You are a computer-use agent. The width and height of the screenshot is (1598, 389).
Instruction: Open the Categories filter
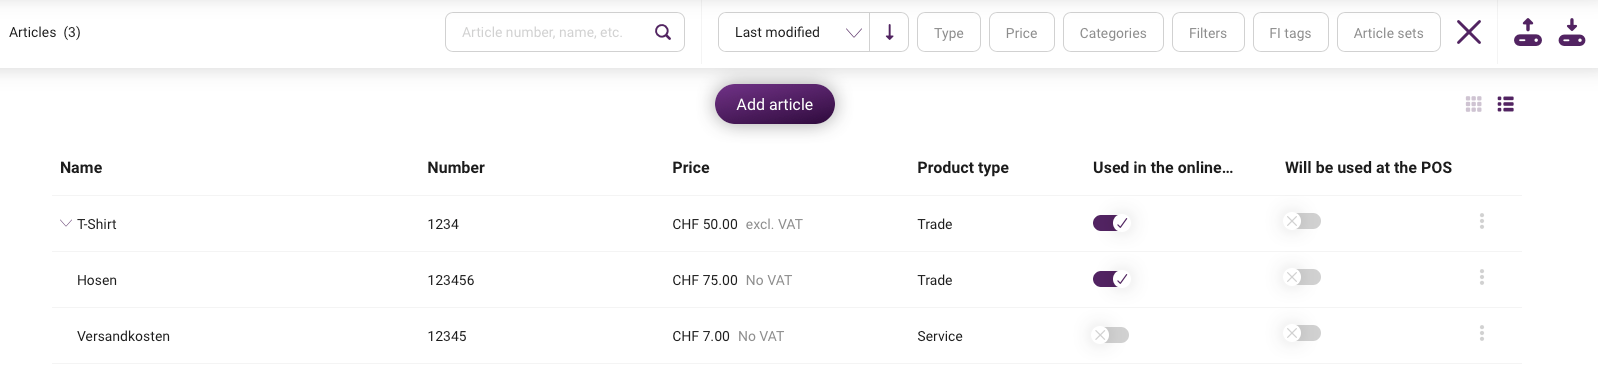pos(1113,32)
